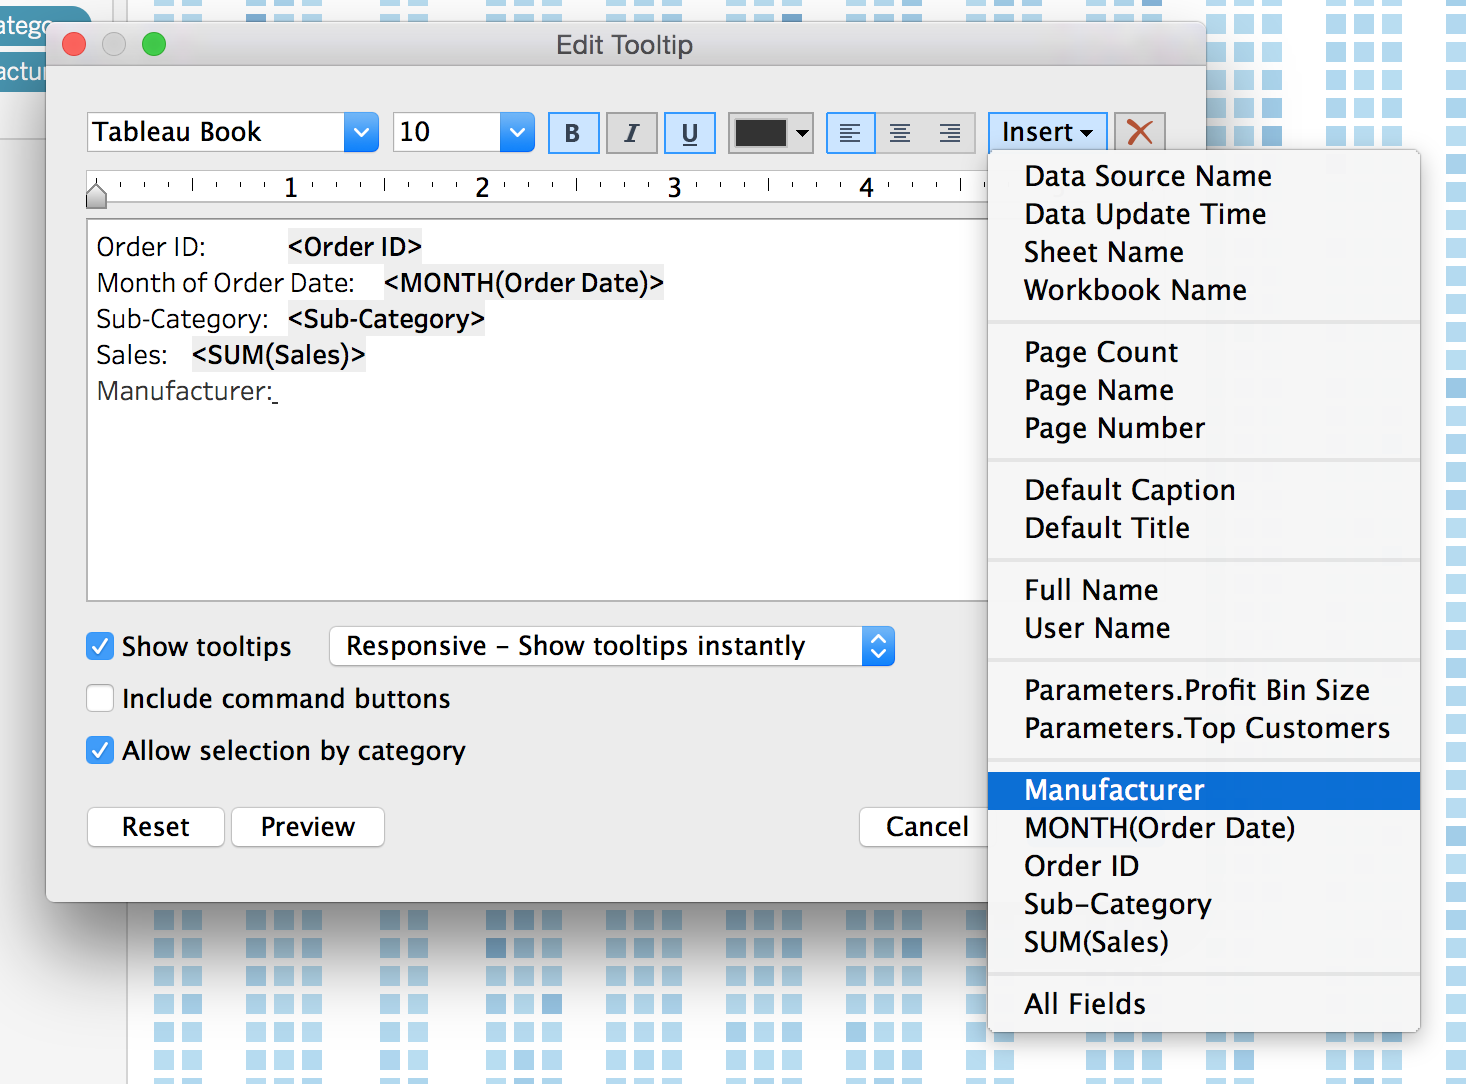Select Default Caption menu item

(1204, 490)
